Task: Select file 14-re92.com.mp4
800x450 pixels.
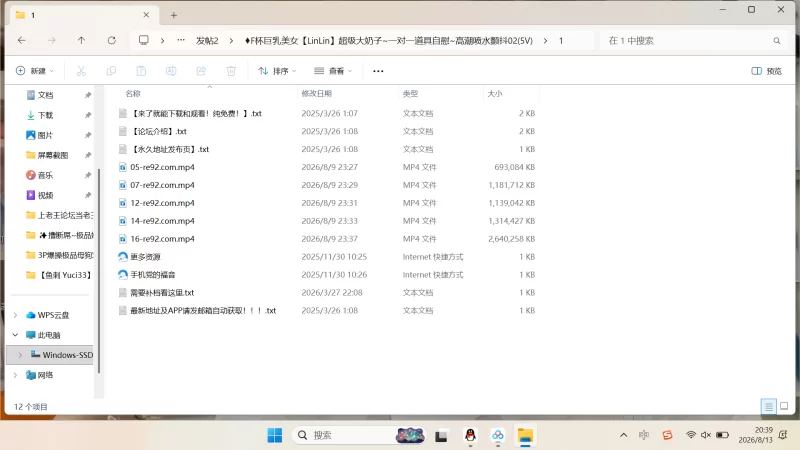Action: [x=162, y=221]
